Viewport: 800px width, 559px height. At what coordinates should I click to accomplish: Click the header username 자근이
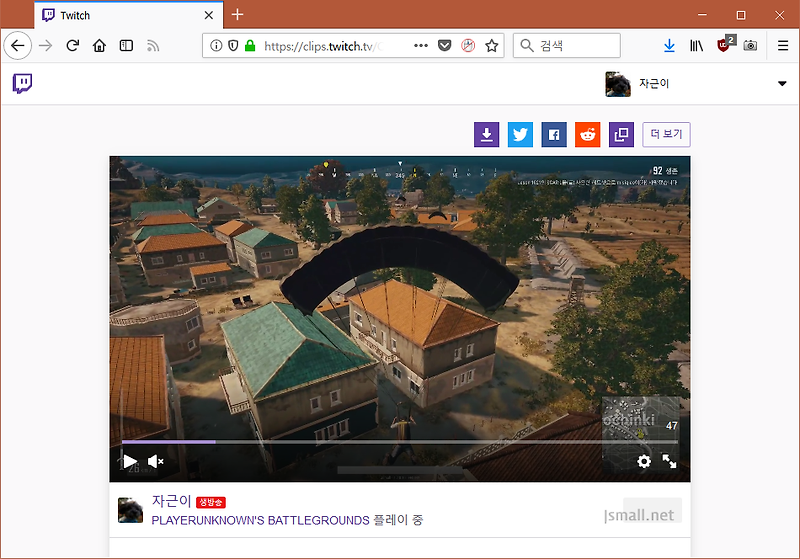(654, 84)
